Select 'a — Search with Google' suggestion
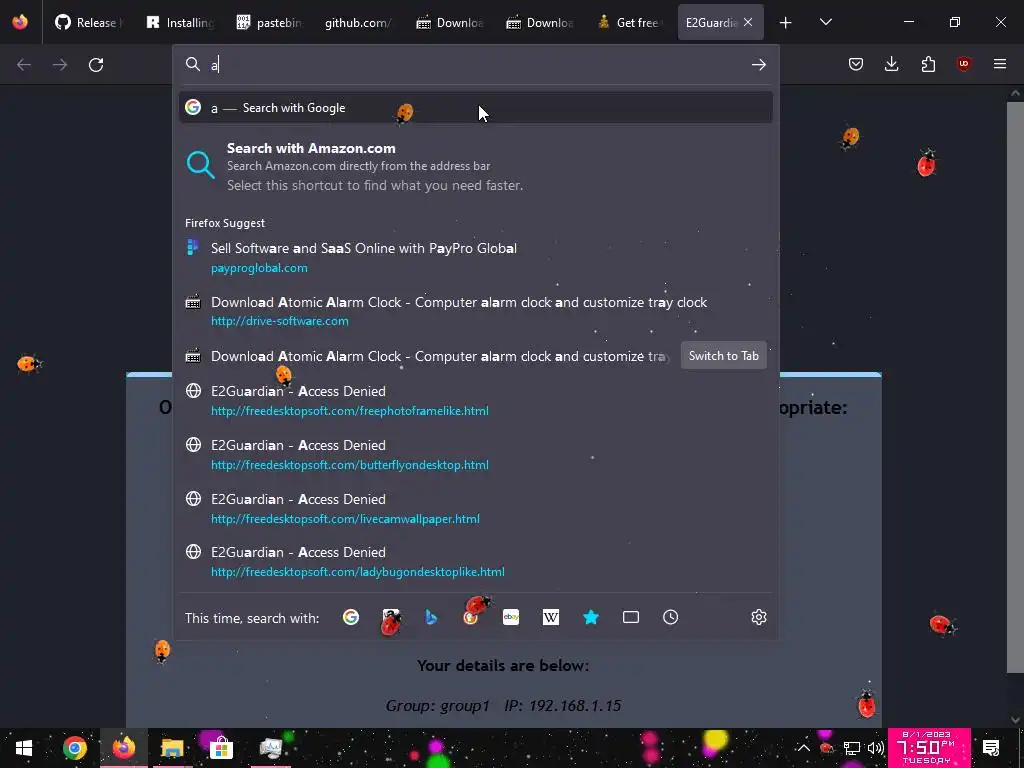Image resolution: width=1024 pixels, height=768 pixels. pyautogui.click(x=475, y=108)
